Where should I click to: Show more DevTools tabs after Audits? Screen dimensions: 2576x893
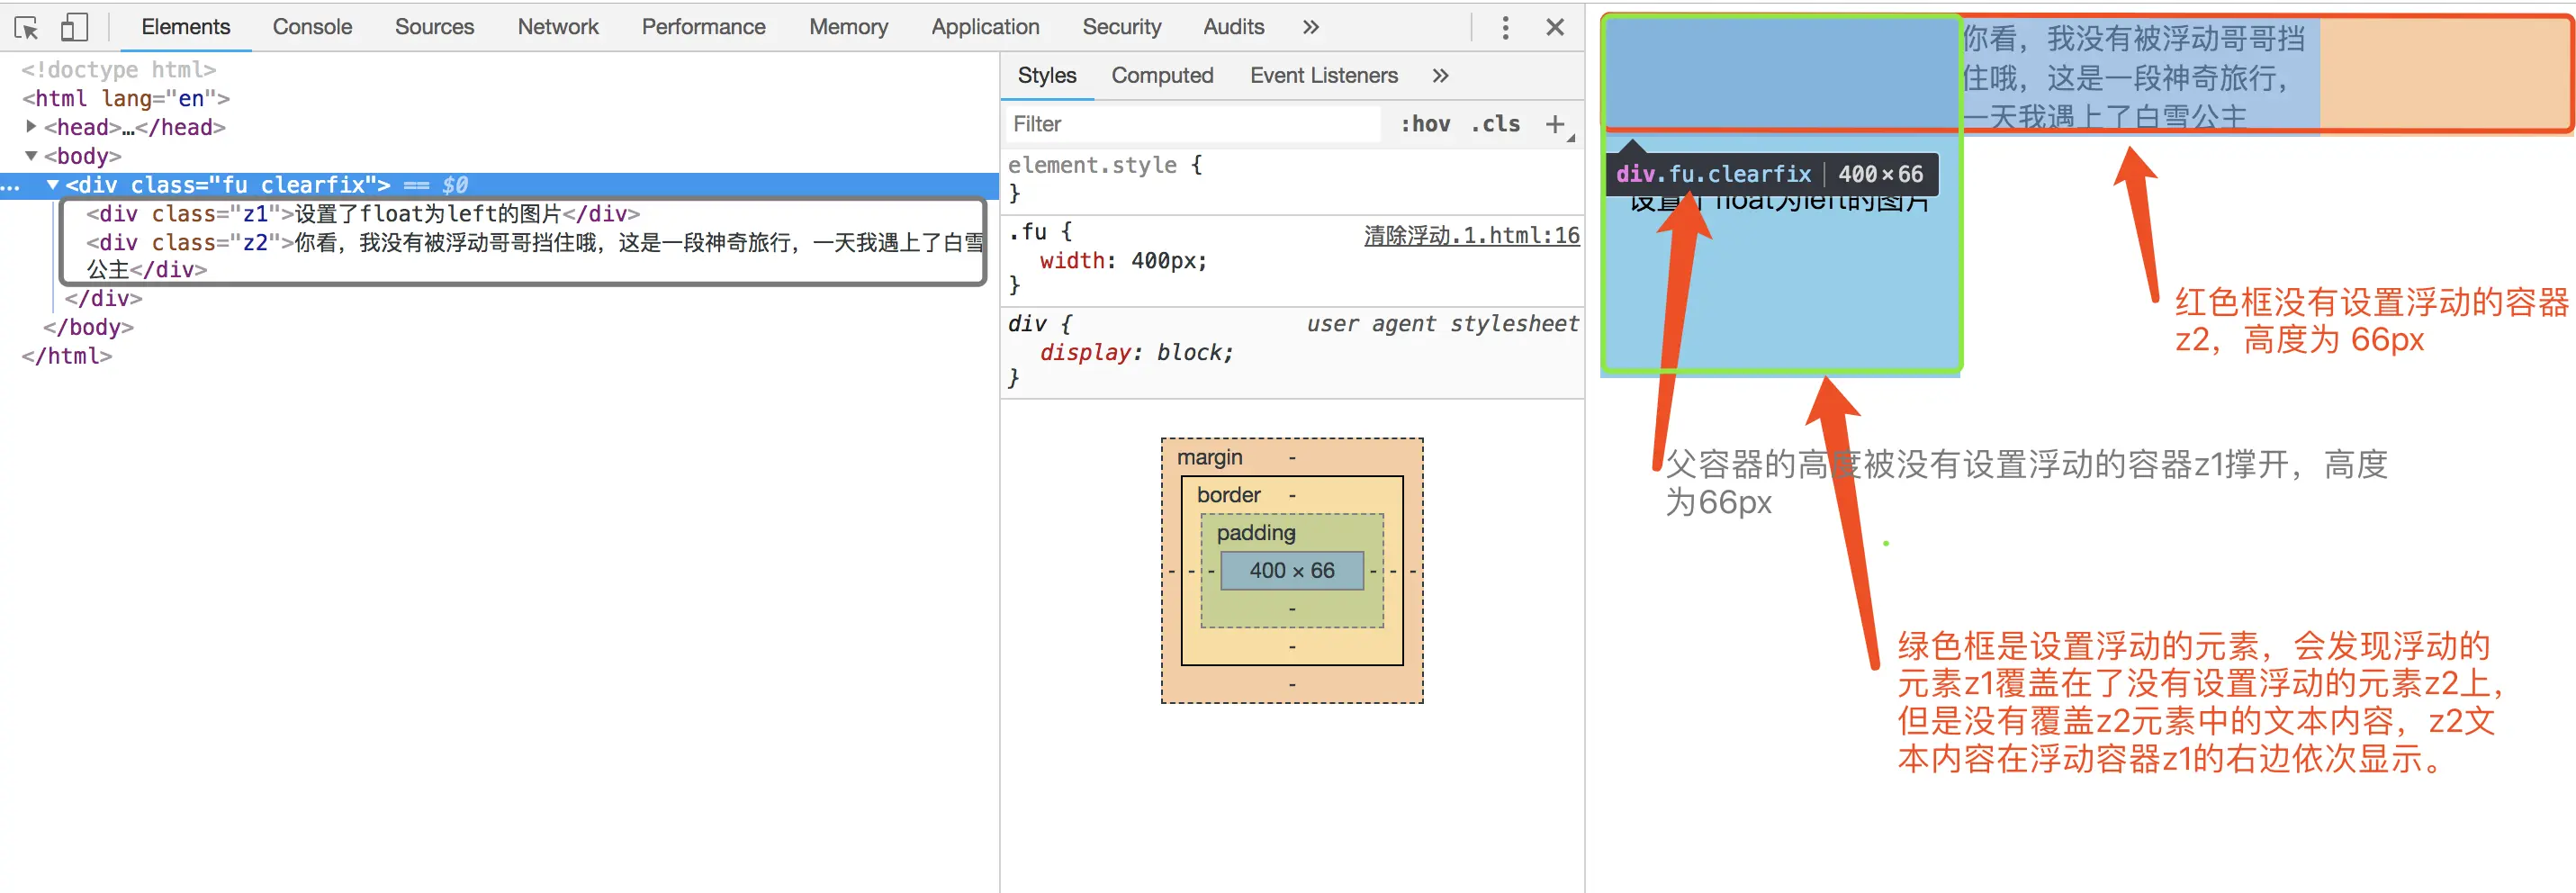pos(1311,27)
